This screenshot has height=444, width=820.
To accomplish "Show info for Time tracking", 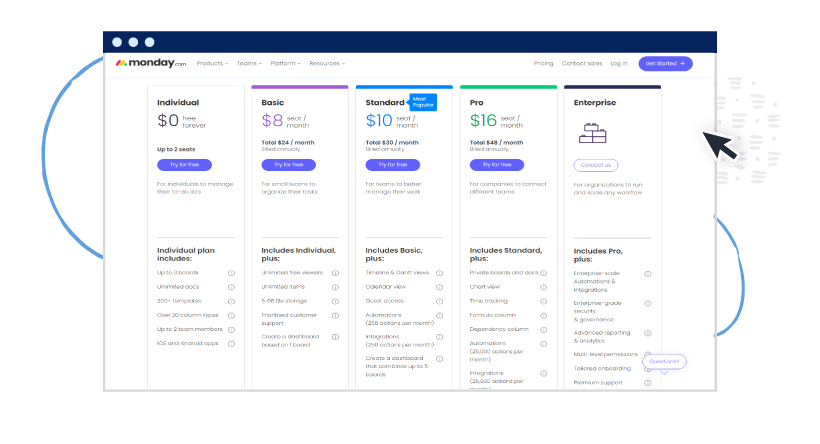I will (543, 301).
